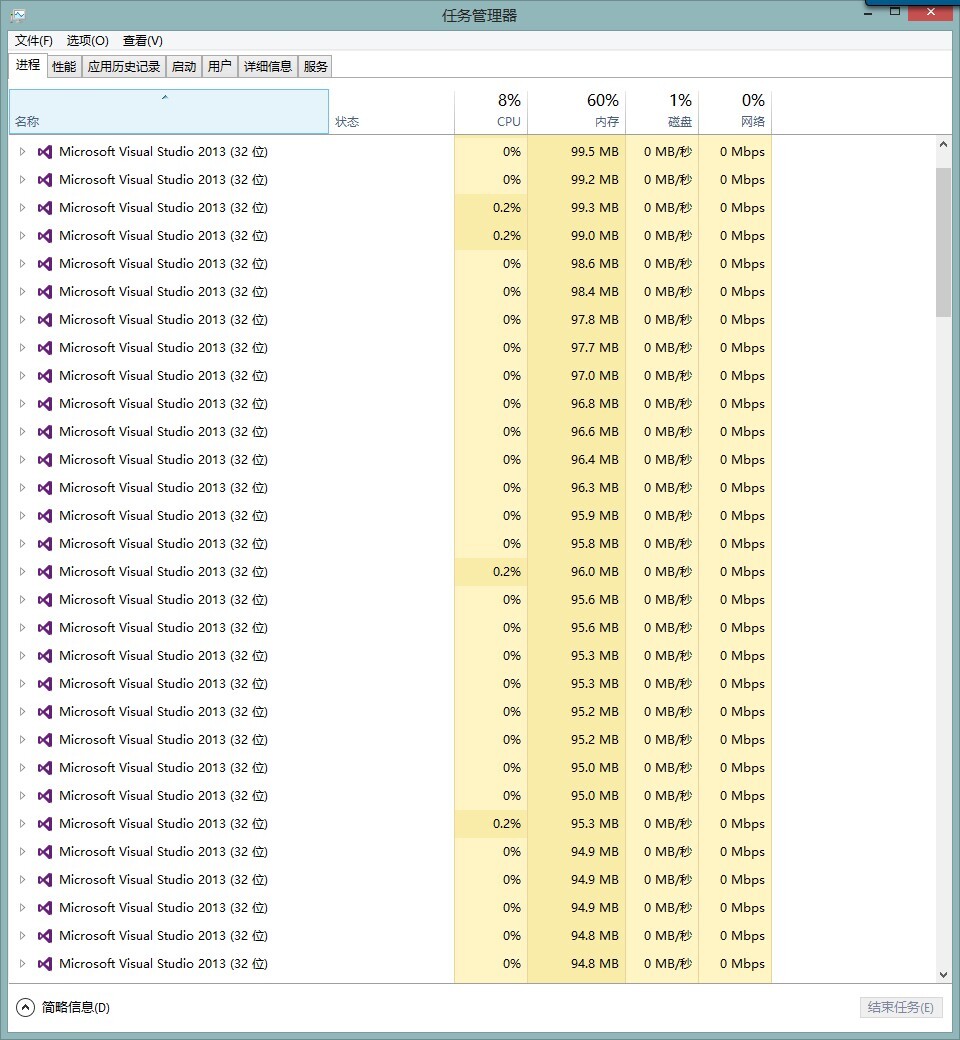This screenshot has width=960, height=1040.
Task: Sort processes by the 磁盘 column header
Action: pos(662,112)
